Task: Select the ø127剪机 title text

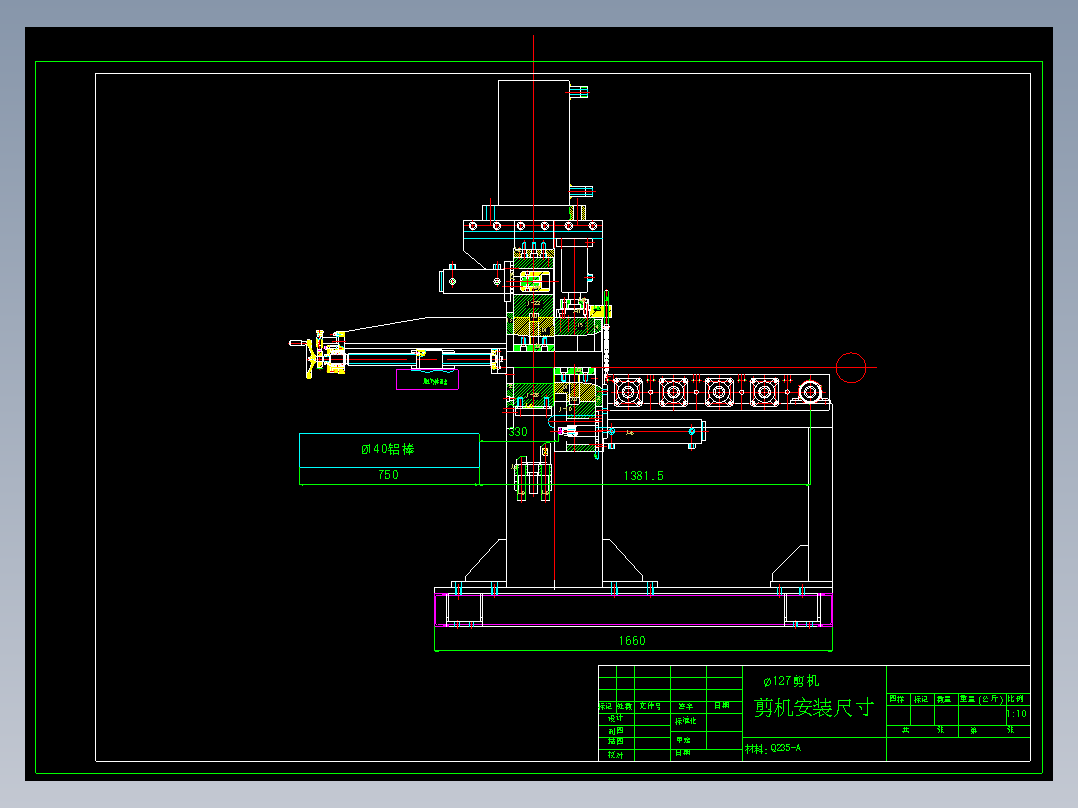Action: 791,681
